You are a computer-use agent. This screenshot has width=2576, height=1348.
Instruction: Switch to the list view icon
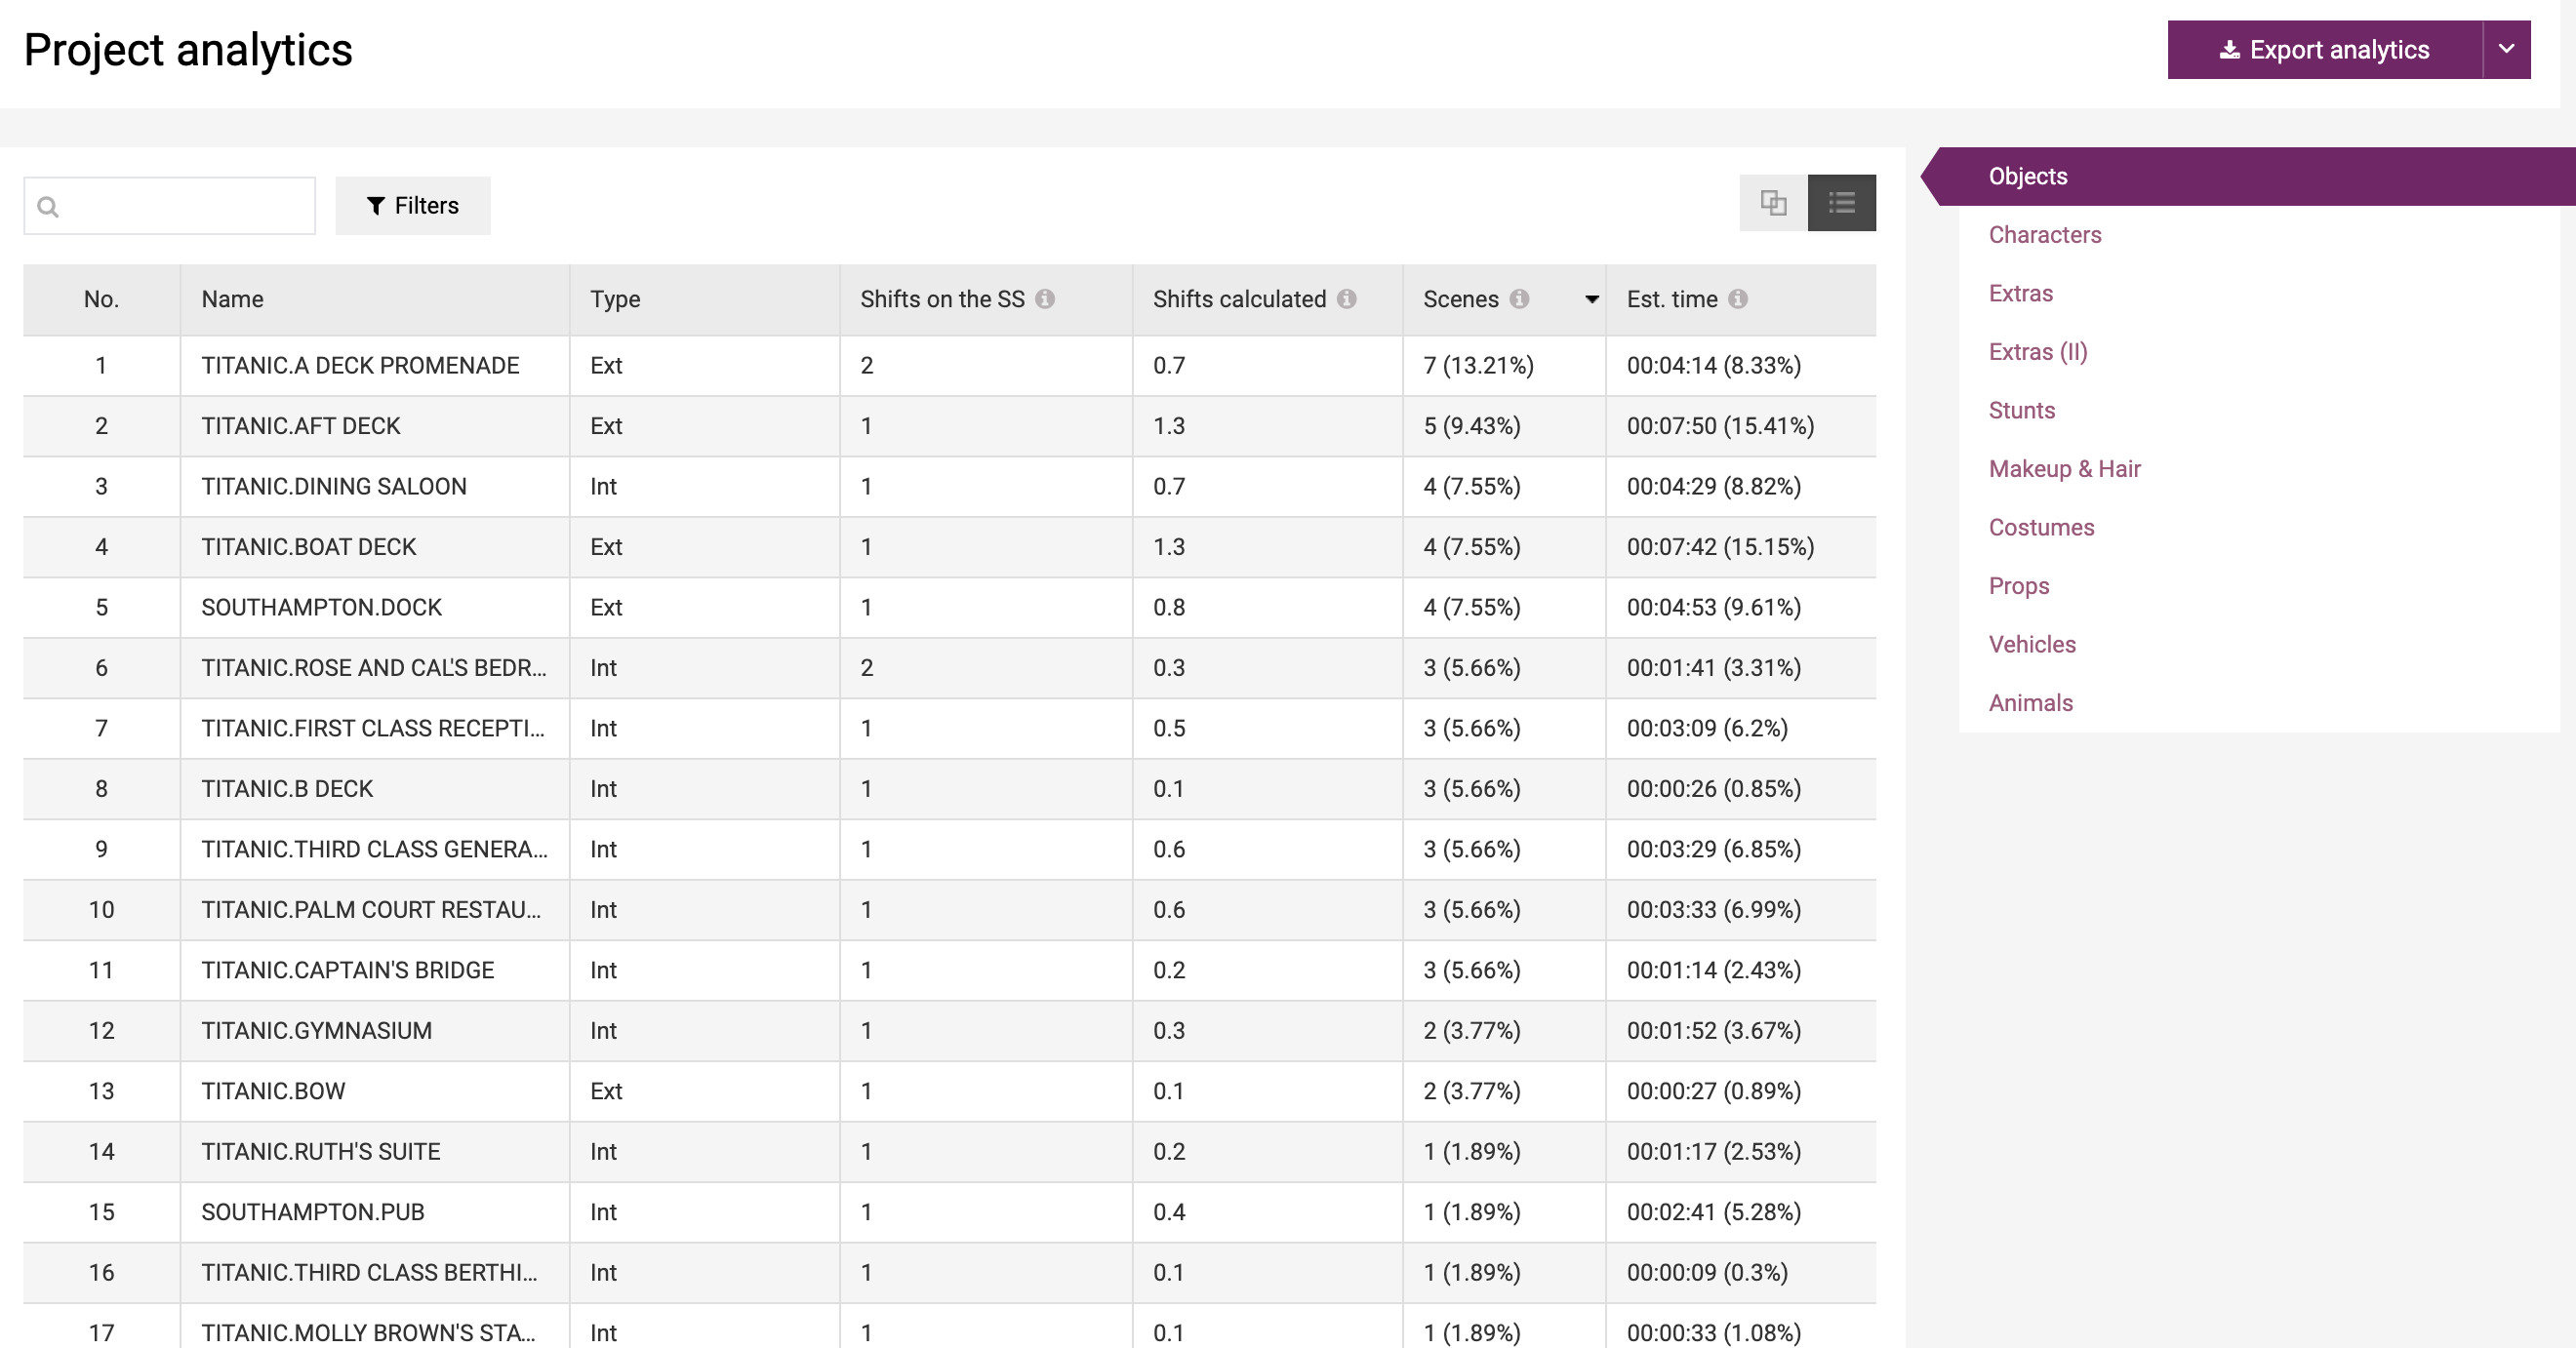(1842, 203)
